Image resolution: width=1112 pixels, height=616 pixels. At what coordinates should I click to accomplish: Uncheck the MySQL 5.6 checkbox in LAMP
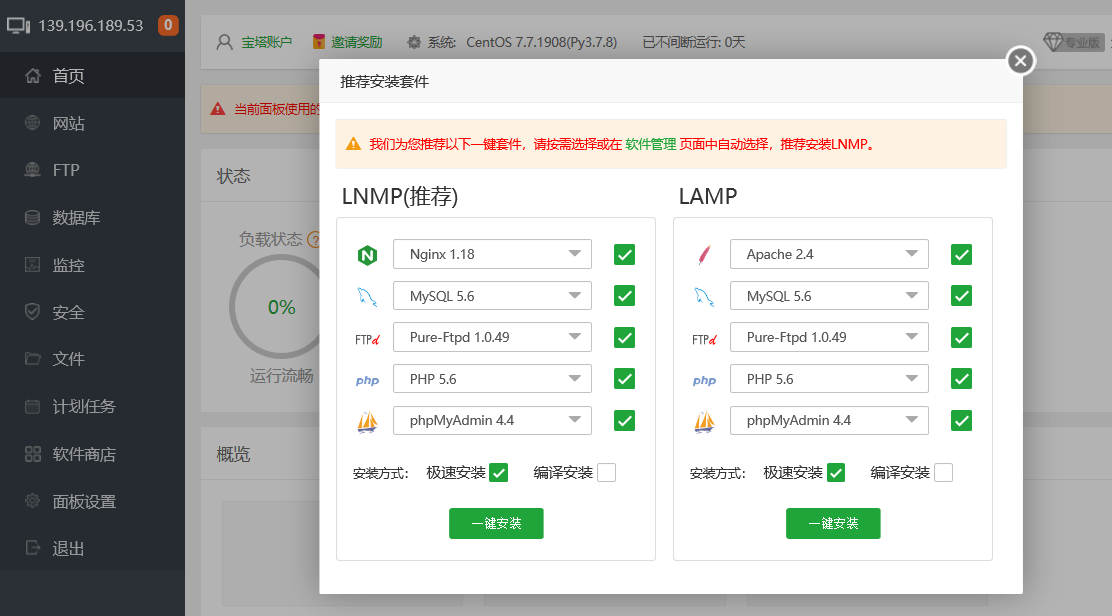coord(961,296)
